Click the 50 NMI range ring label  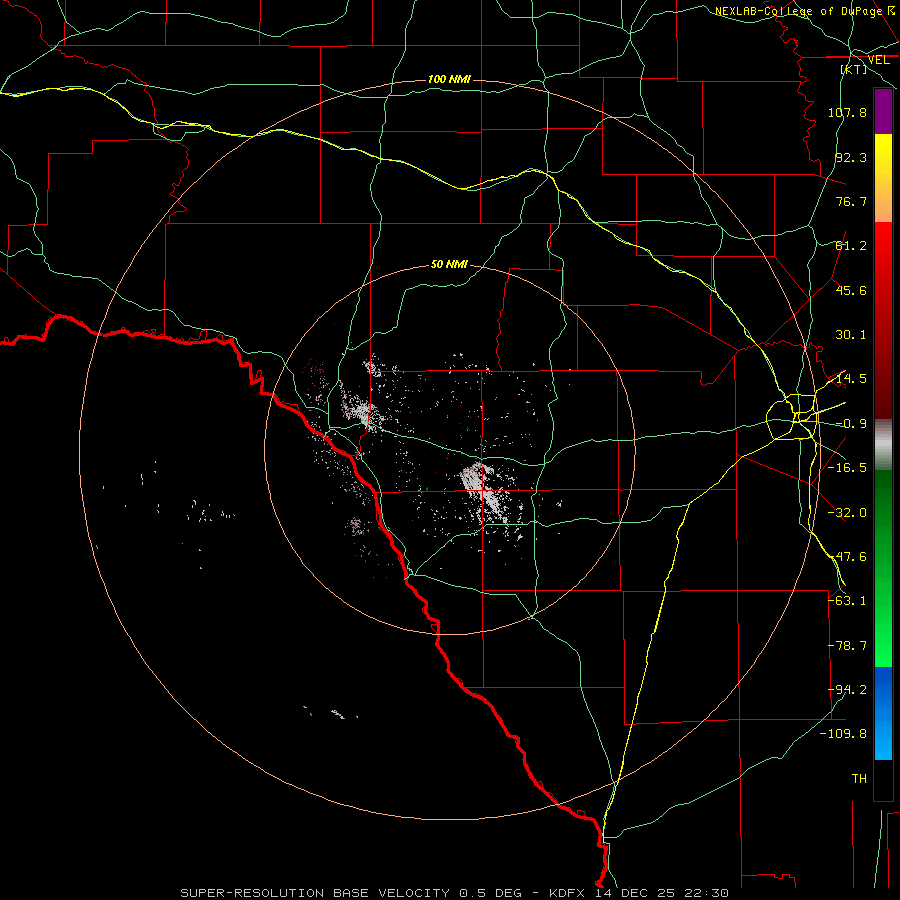[449, 265]
